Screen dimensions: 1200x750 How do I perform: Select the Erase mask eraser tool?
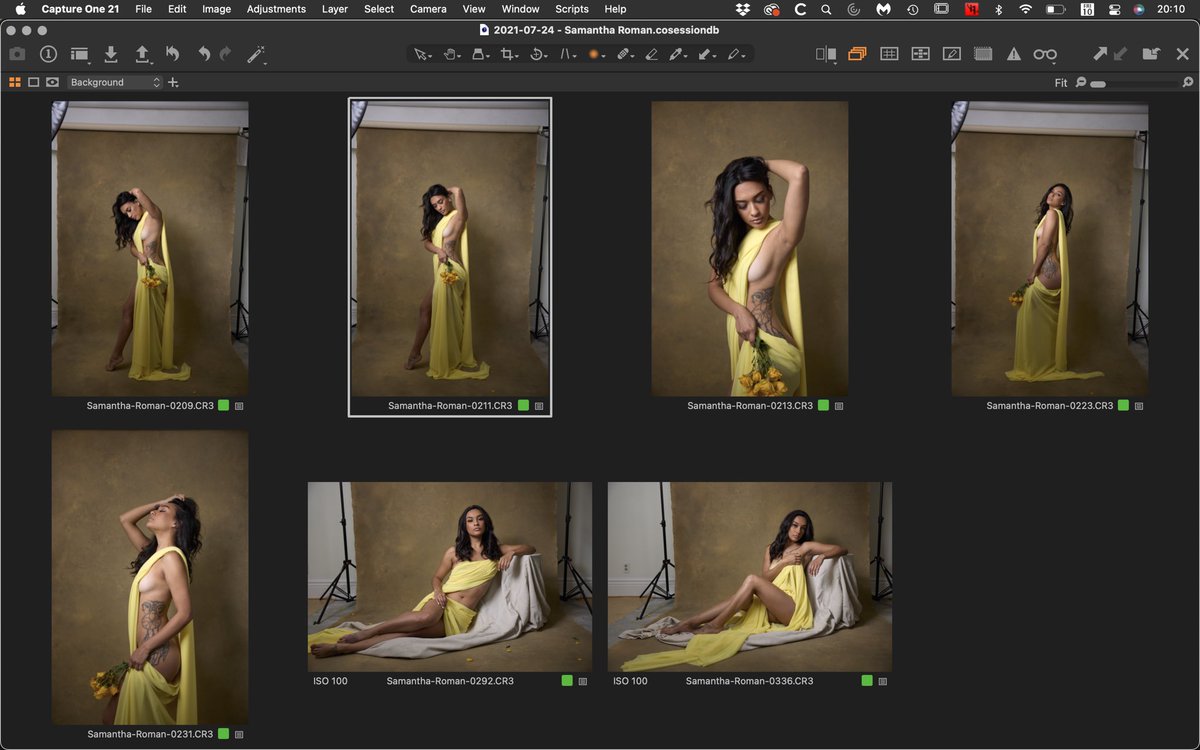pos(652,55)
